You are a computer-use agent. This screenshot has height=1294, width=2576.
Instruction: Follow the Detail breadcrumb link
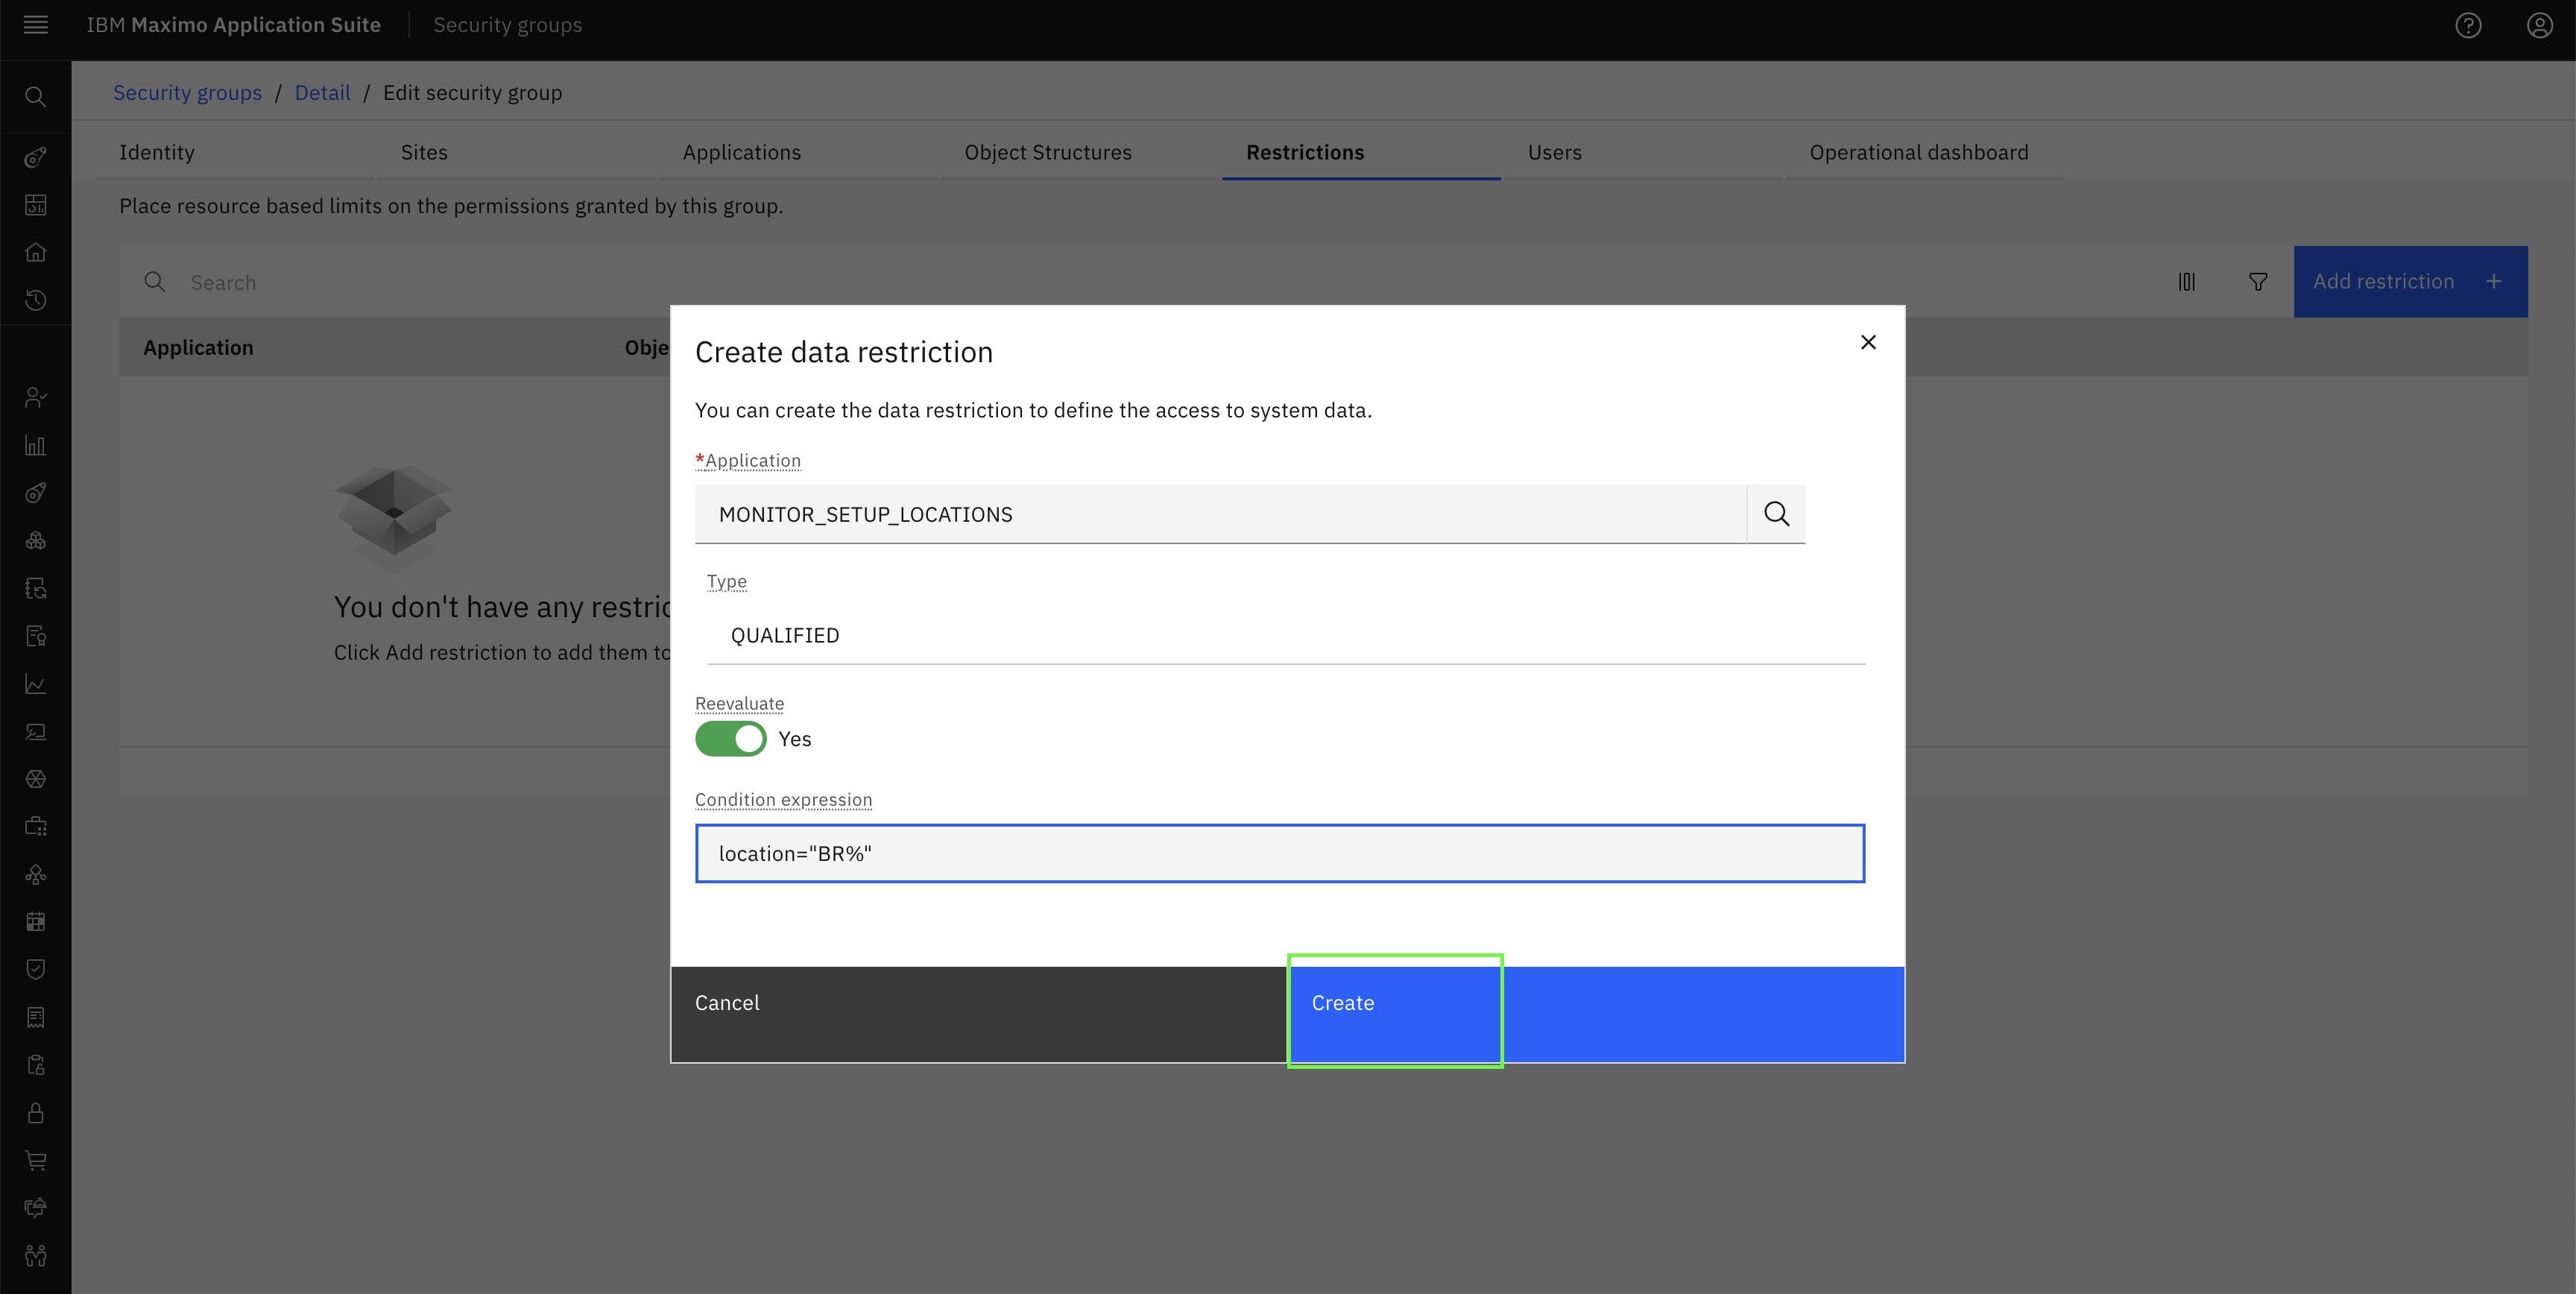[322, 92]
